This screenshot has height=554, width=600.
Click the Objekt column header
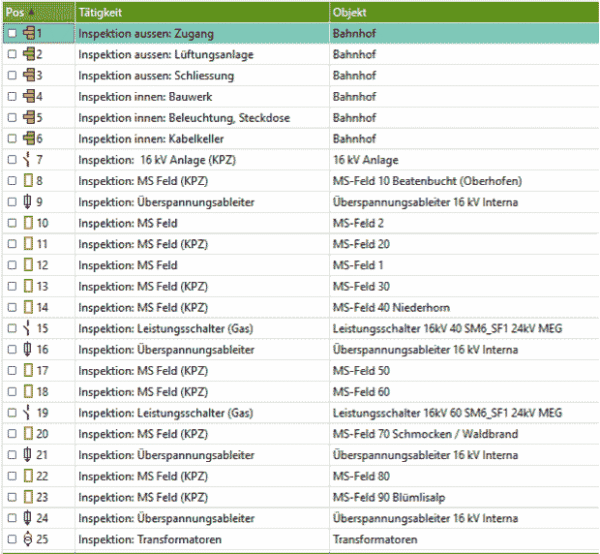point(464,12)
